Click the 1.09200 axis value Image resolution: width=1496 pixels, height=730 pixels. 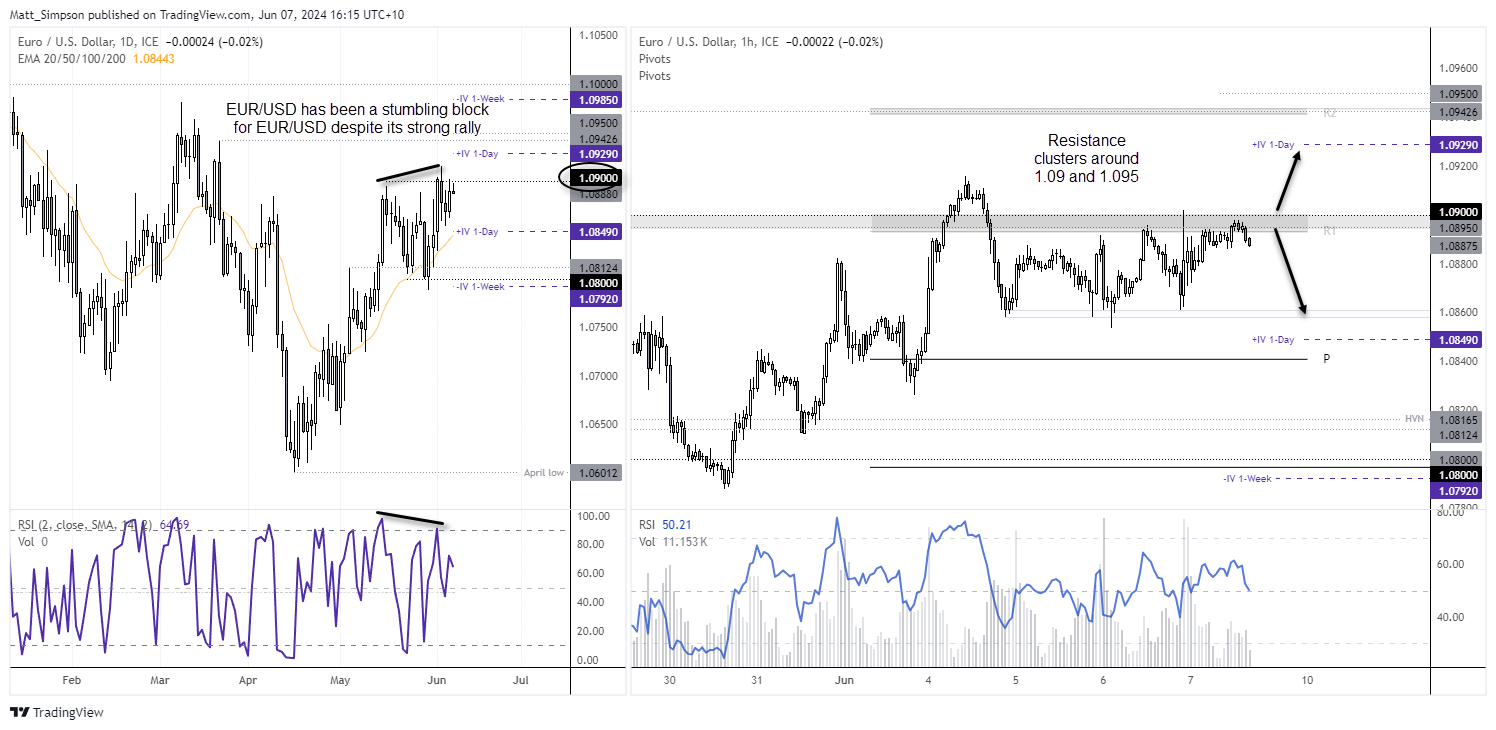click(x=1460, y=166)
